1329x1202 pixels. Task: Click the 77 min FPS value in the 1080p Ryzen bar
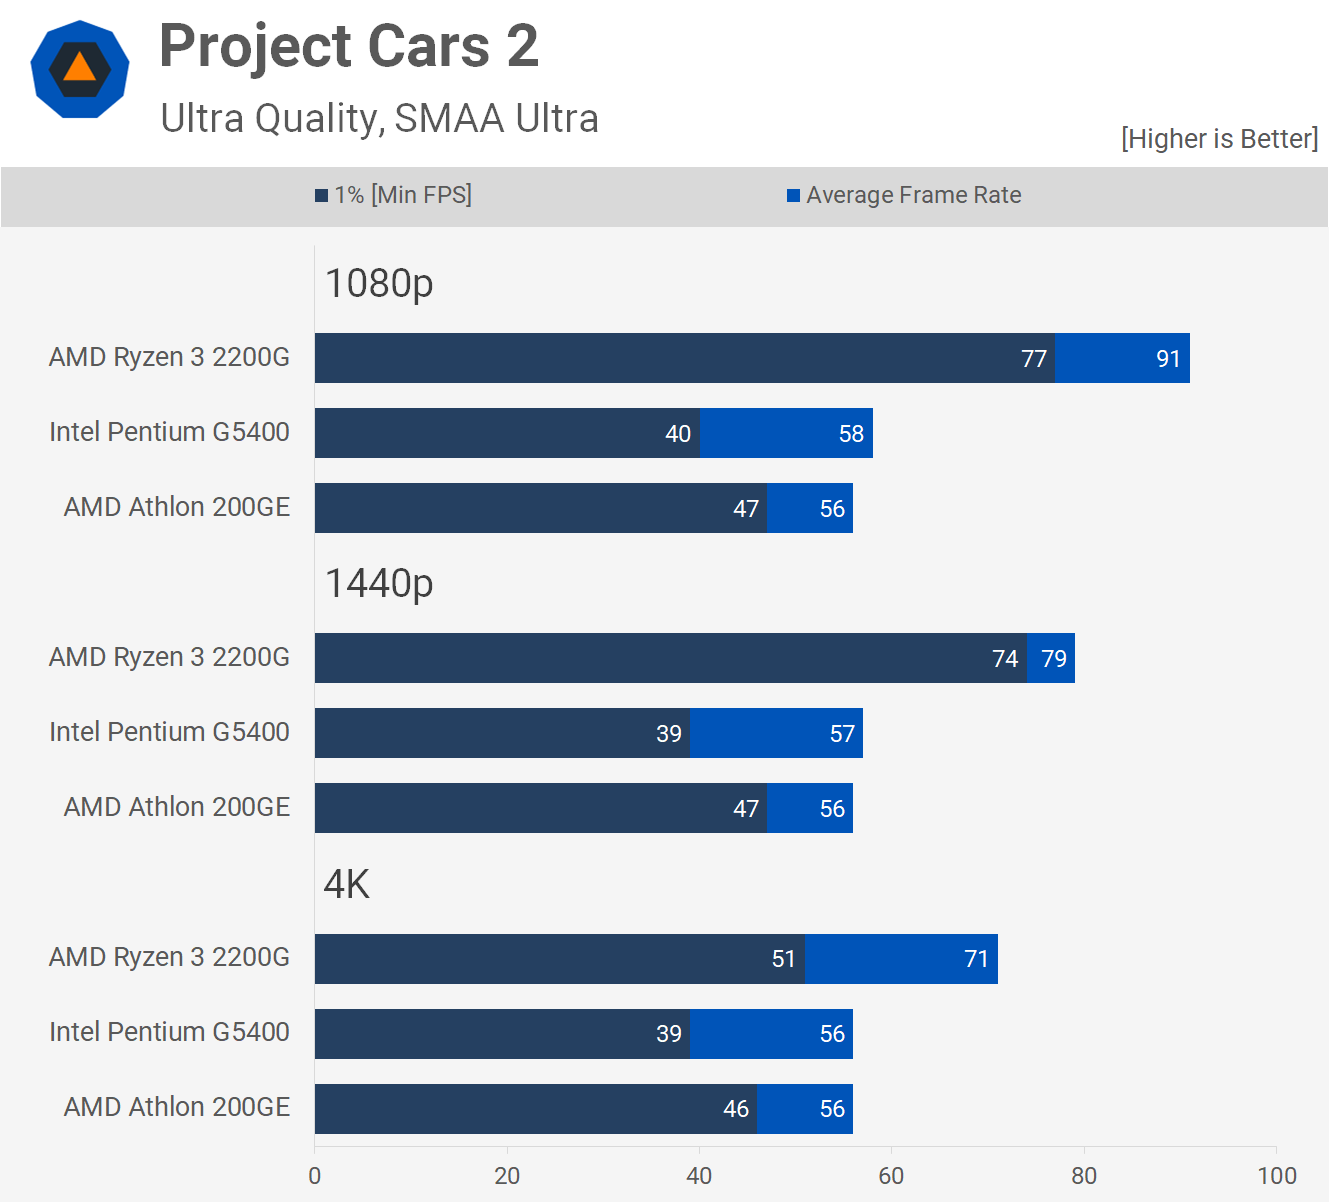pos(1034,359)
